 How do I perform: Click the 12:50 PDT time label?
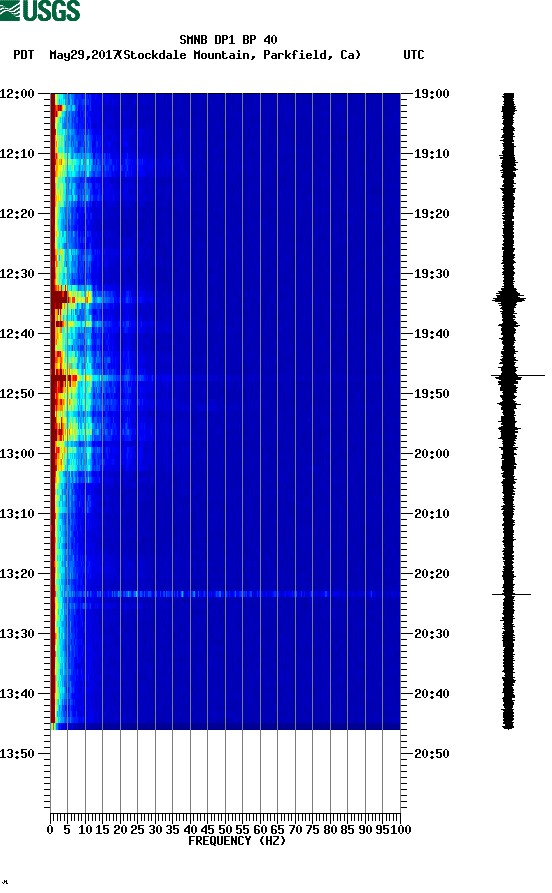coord(18,394)
